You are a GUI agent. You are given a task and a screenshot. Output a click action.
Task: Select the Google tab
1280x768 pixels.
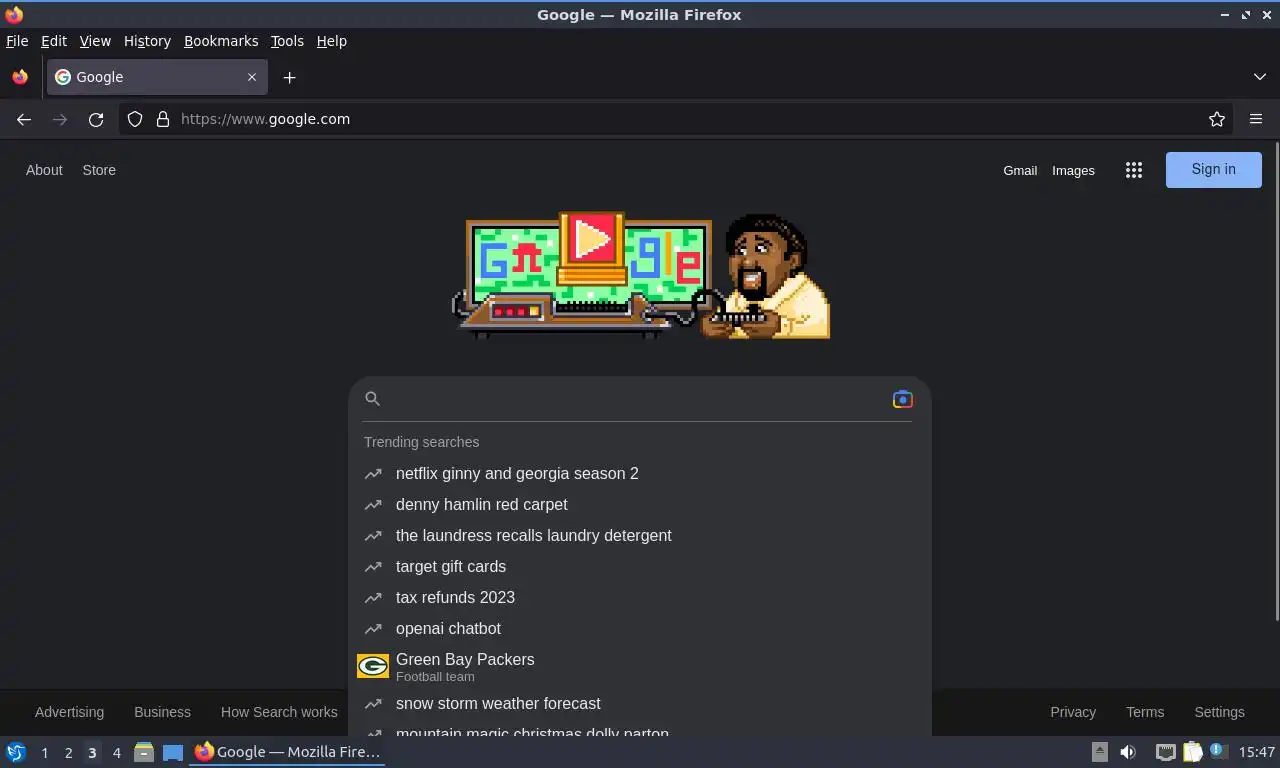point(156,77)
